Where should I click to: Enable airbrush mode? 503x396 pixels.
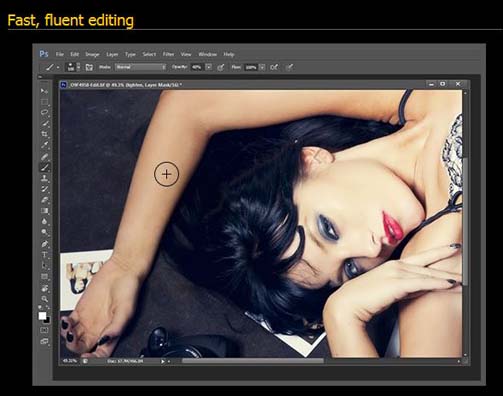[x=274, y=67]
